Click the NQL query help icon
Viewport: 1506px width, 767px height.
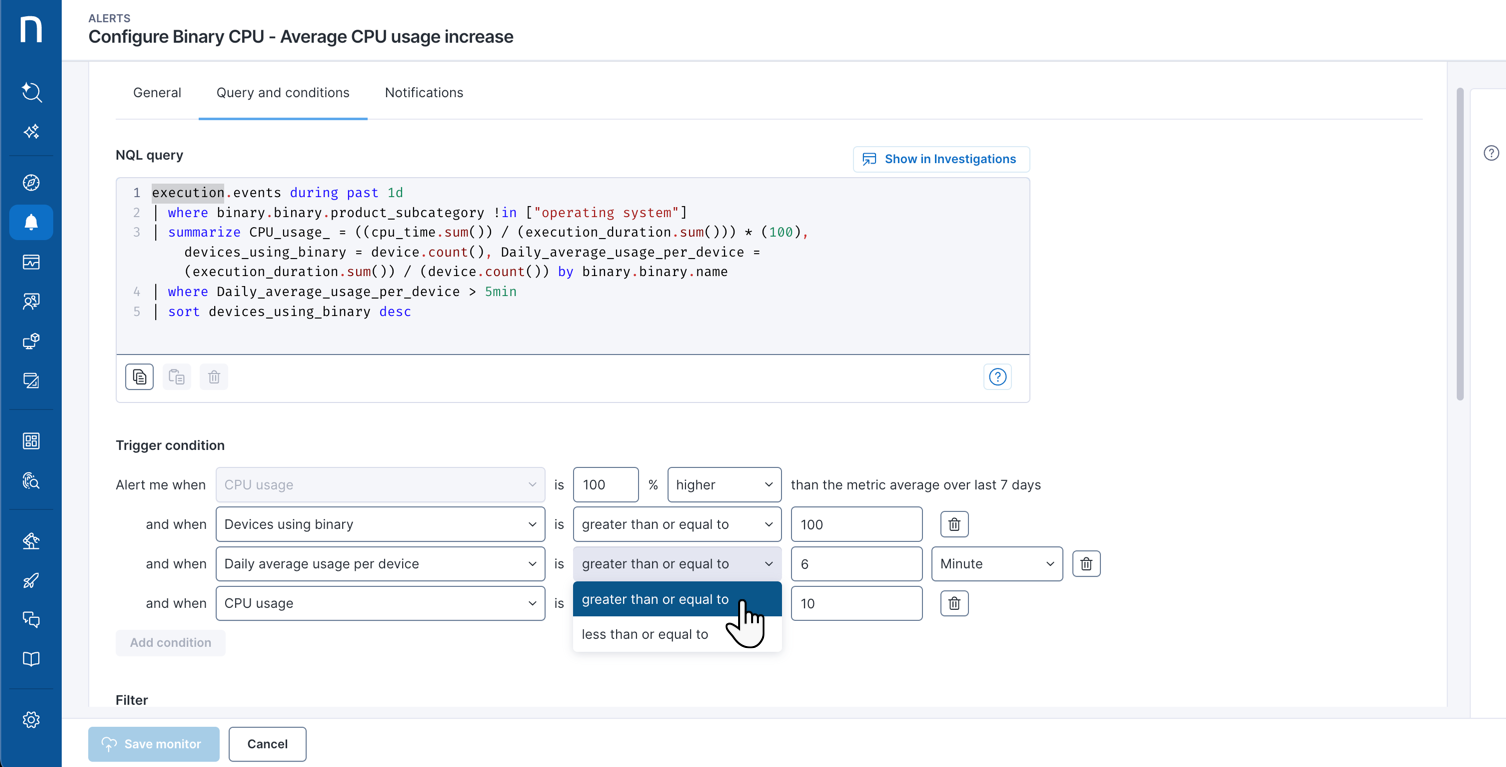point(997,377)
